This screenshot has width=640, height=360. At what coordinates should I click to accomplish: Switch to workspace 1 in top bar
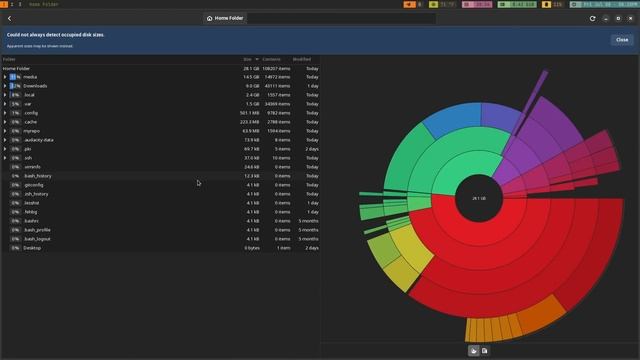tap(4, 4)
